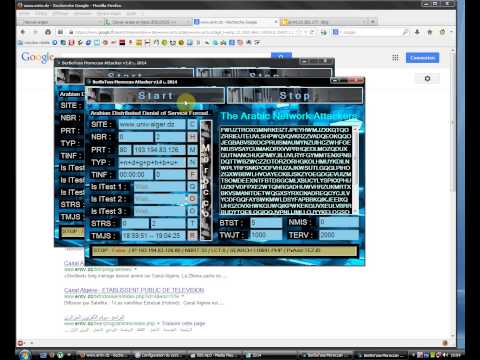This screenshot has height=360, width=480.
Task: Click the second TINF input field
Action: point(170,175)
